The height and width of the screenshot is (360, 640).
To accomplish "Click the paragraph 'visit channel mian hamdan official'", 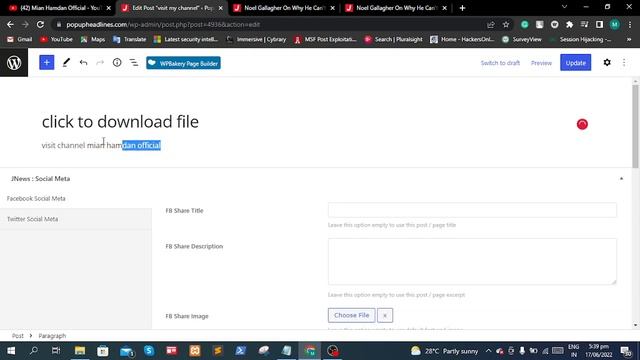I will tap(101, 145).
